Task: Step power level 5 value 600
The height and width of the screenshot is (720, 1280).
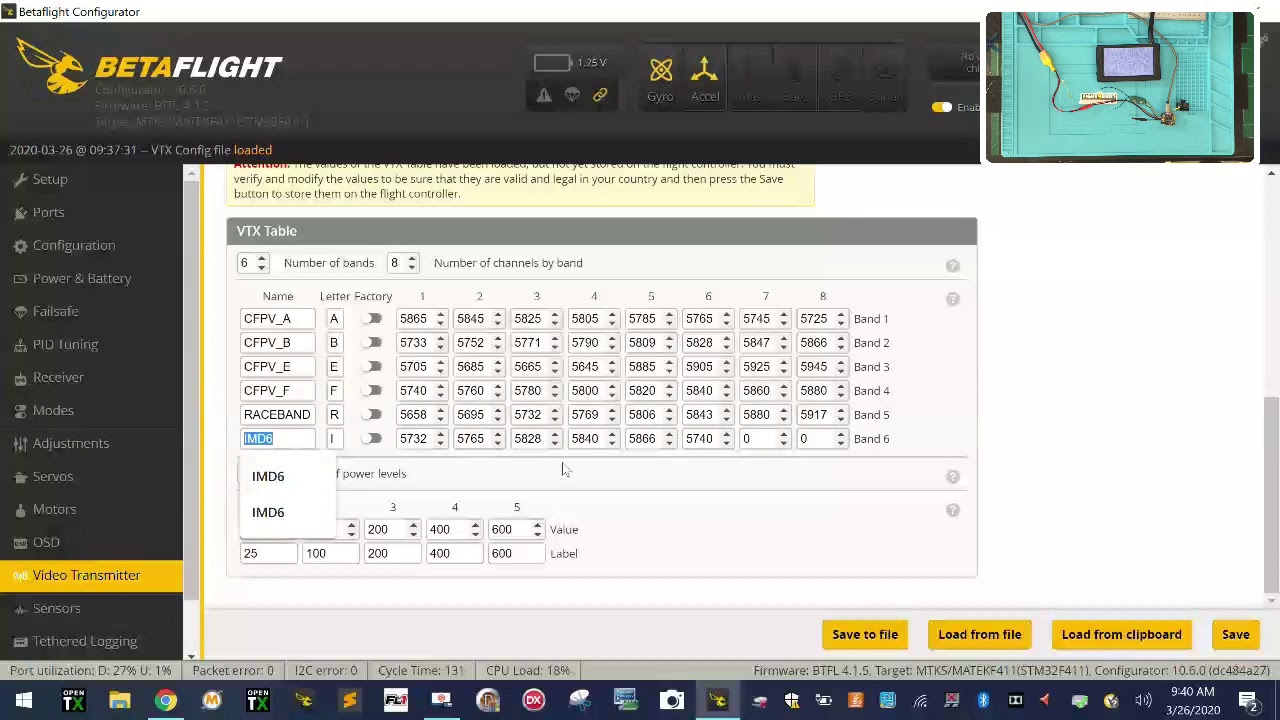Action: tap(537, 530)
